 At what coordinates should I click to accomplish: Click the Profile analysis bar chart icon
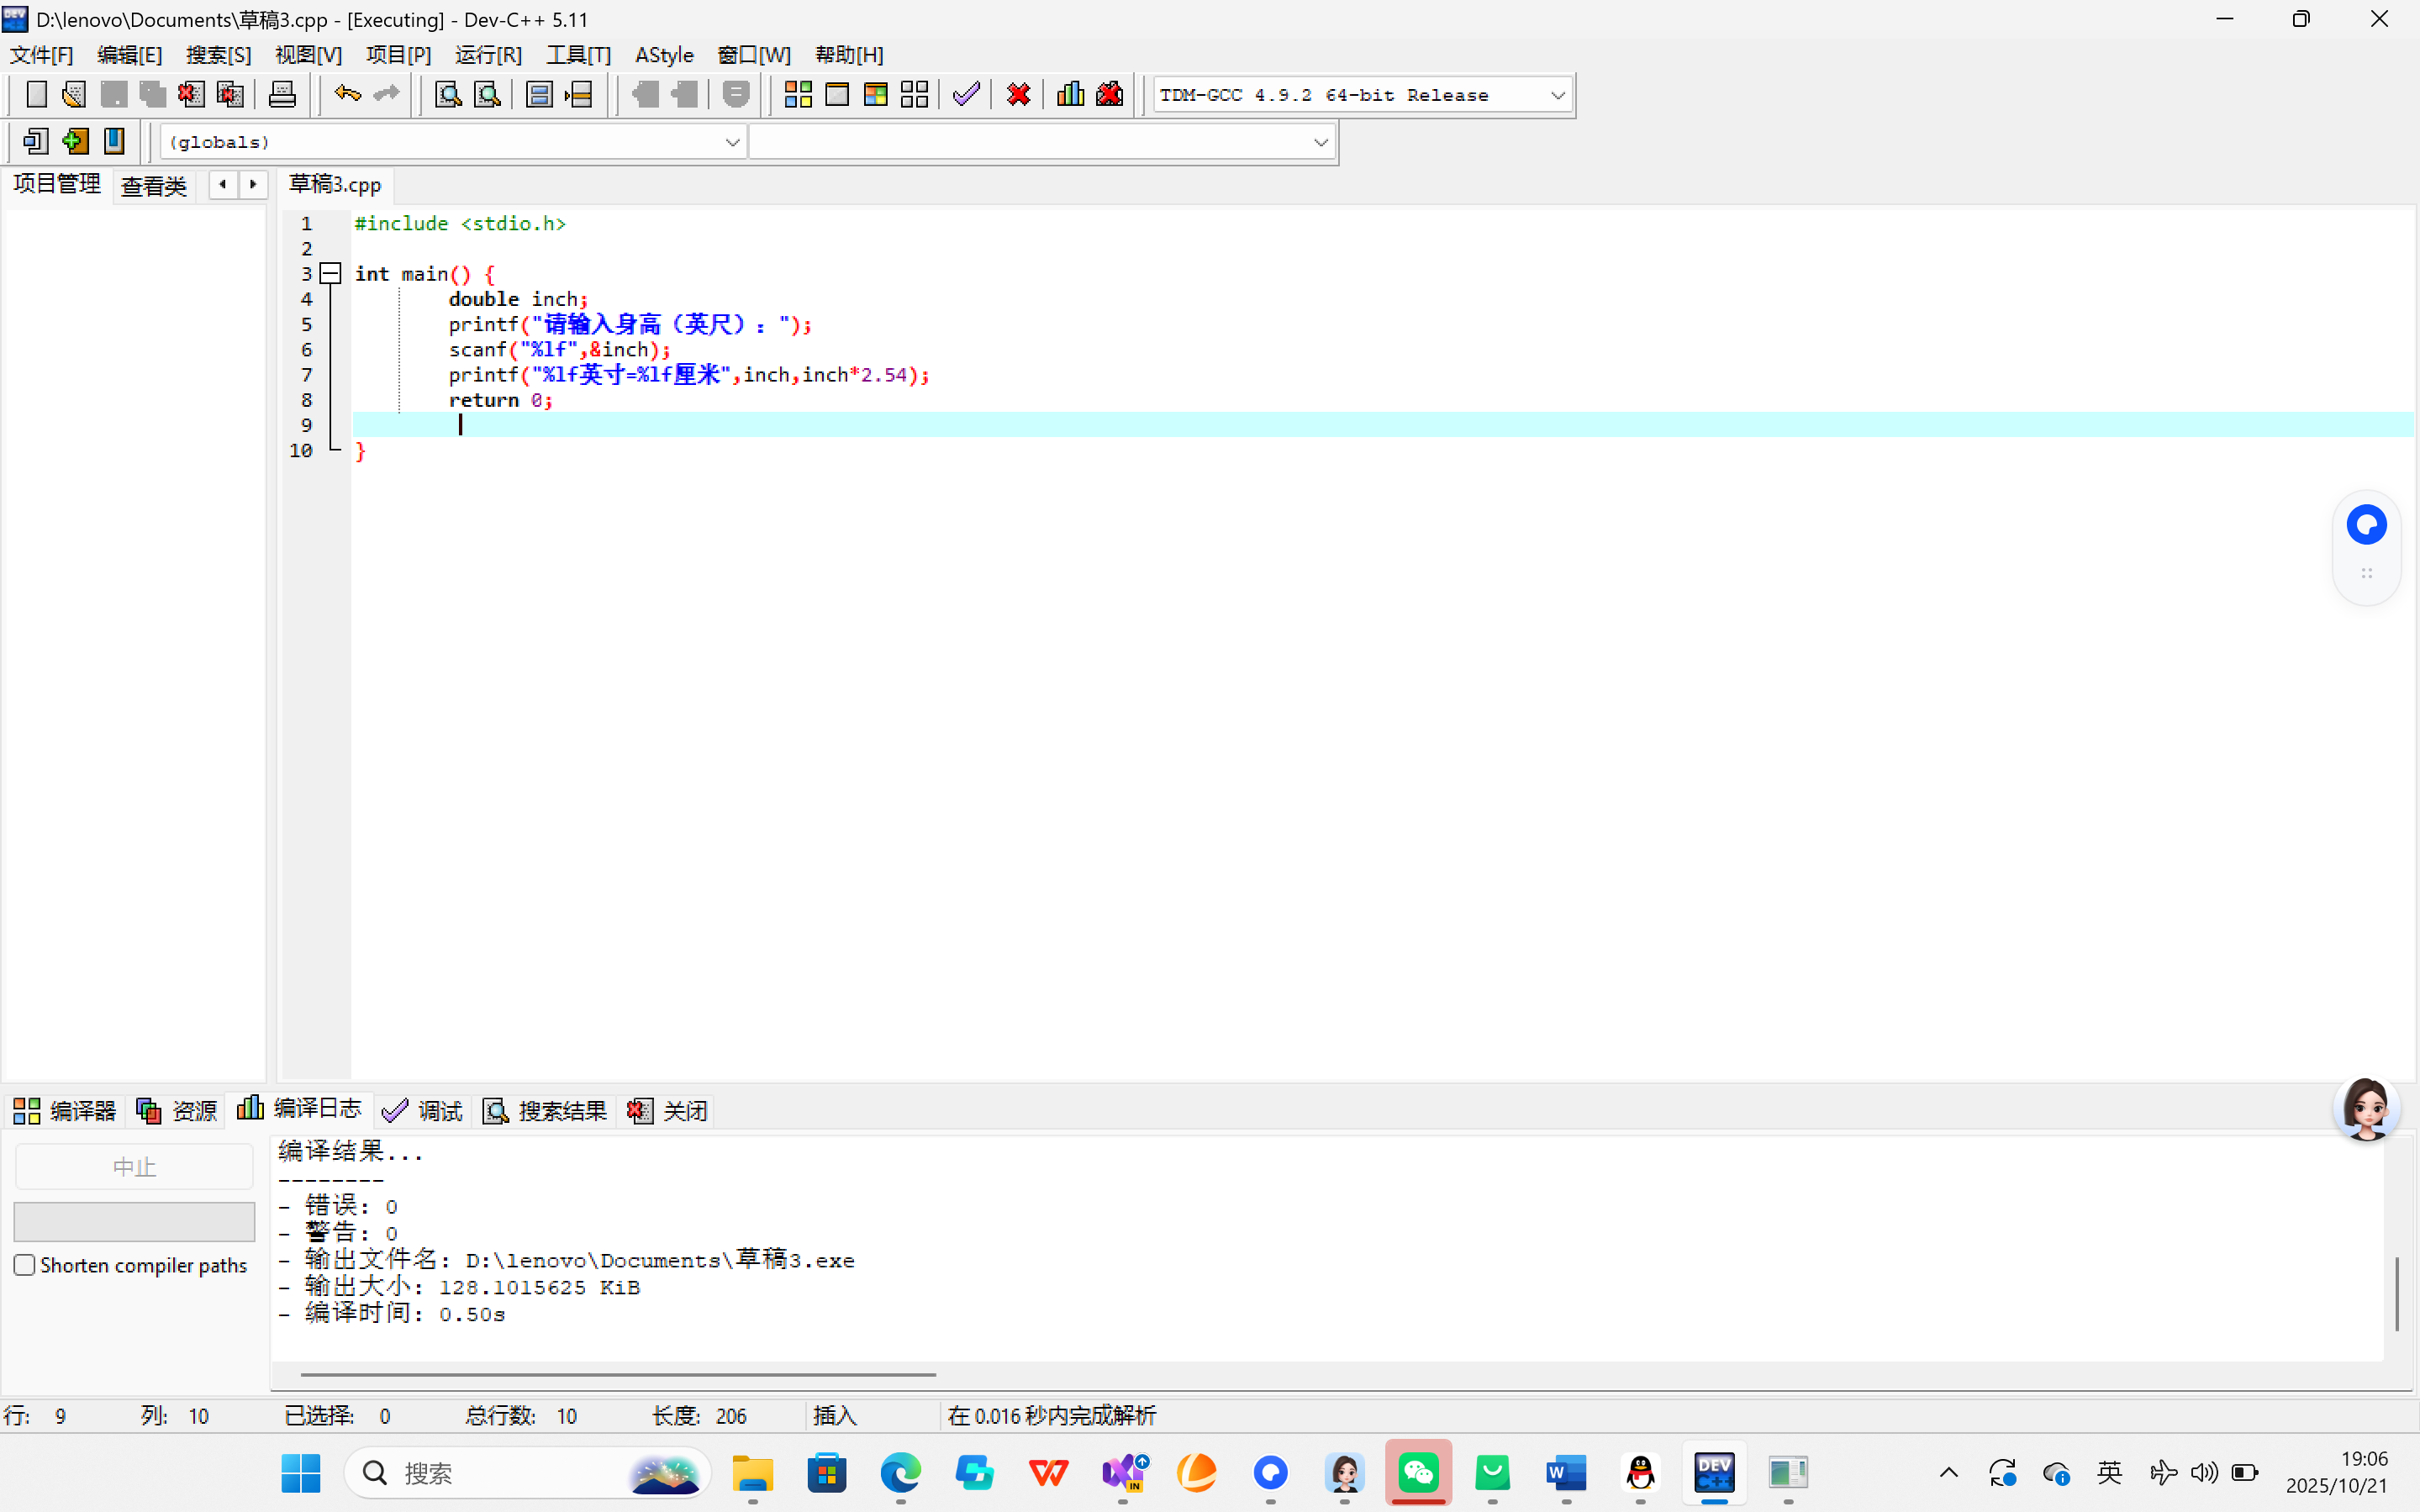coord(1070,95)
